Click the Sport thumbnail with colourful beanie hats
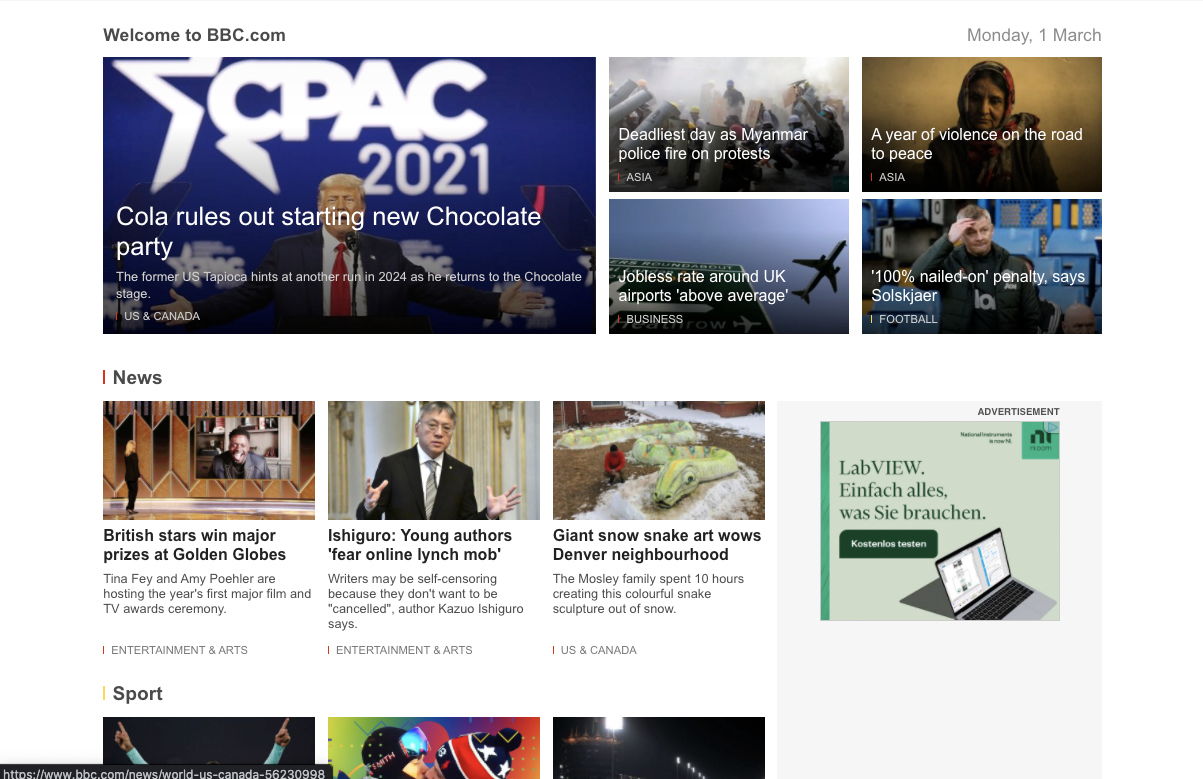The height and width of the screenshot is (779, 1203). pos(434,747)
